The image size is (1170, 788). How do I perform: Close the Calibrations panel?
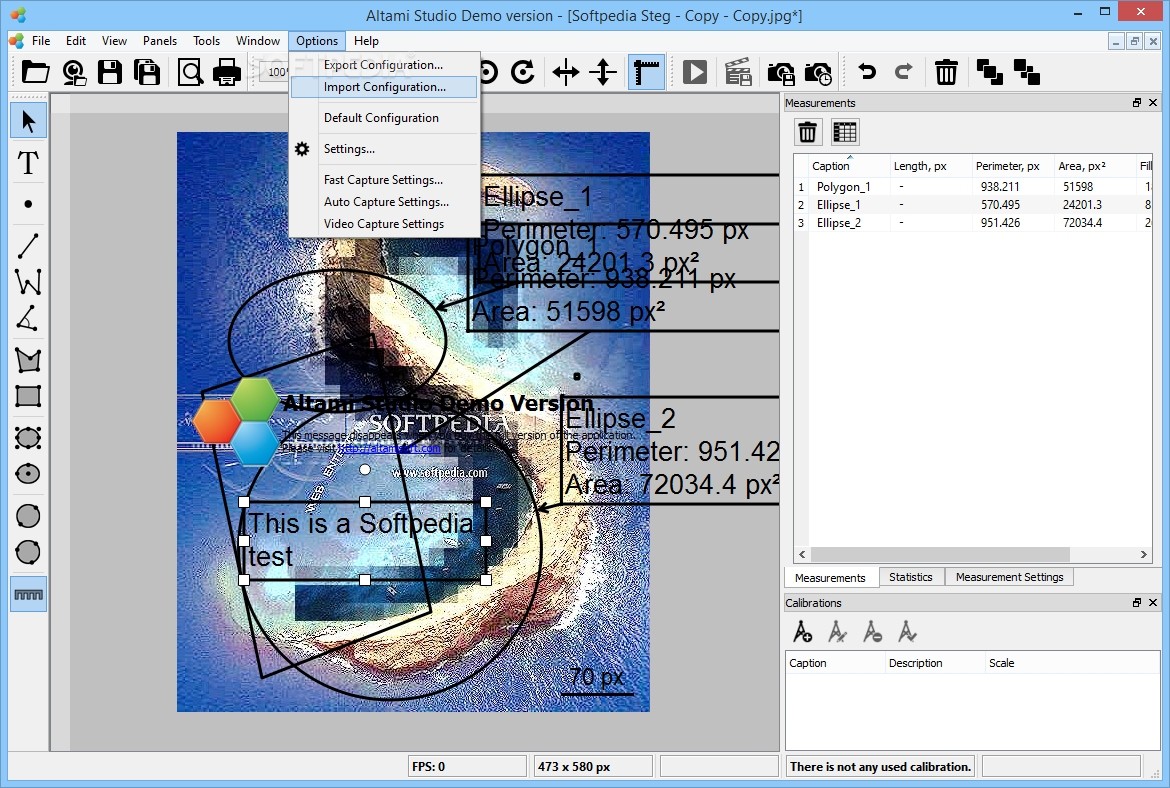[x=1153, y=603]
